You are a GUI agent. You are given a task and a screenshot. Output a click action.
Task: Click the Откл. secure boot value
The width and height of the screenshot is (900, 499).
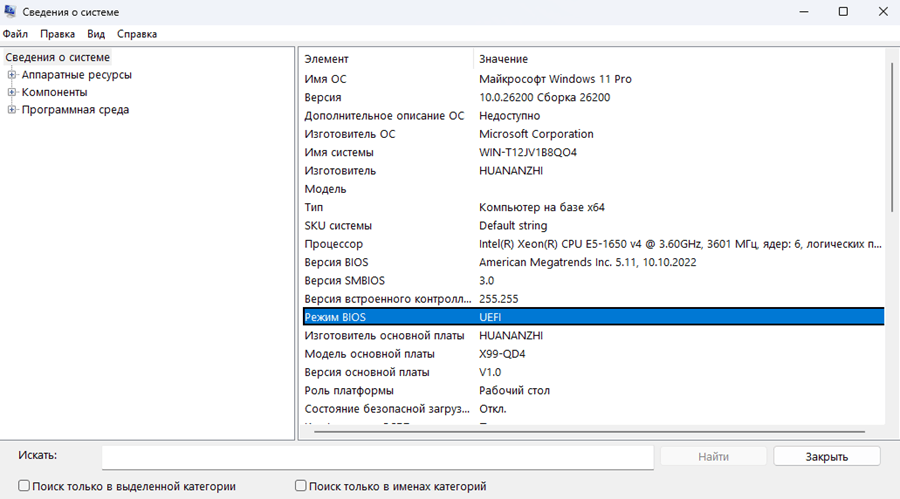pos(492,409)
